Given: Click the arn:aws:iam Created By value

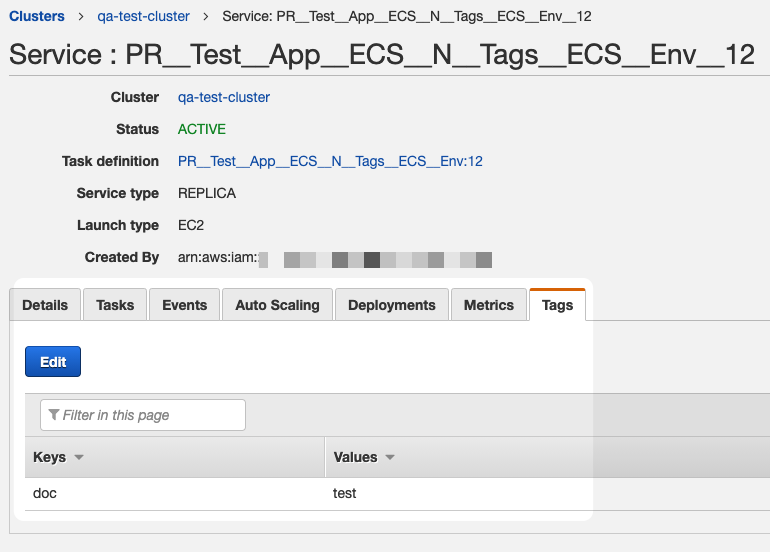Looking at the screenshot, I should (x=334, y=258).
